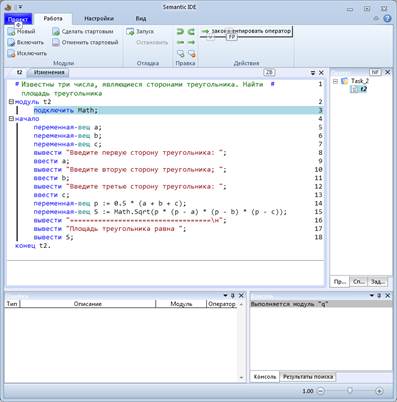
Task: Open the Результаты поиска tab
Action: [308, 377]
